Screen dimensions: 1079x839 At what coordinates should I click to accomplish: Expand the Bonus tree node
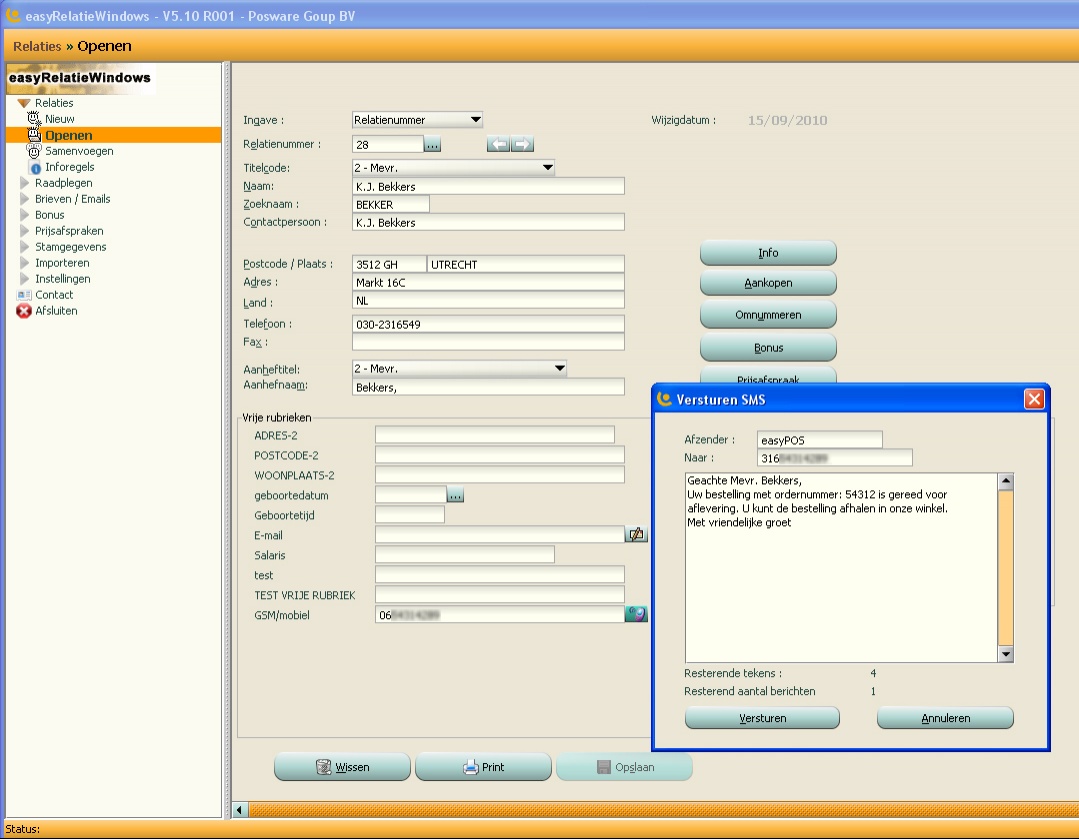24,215
